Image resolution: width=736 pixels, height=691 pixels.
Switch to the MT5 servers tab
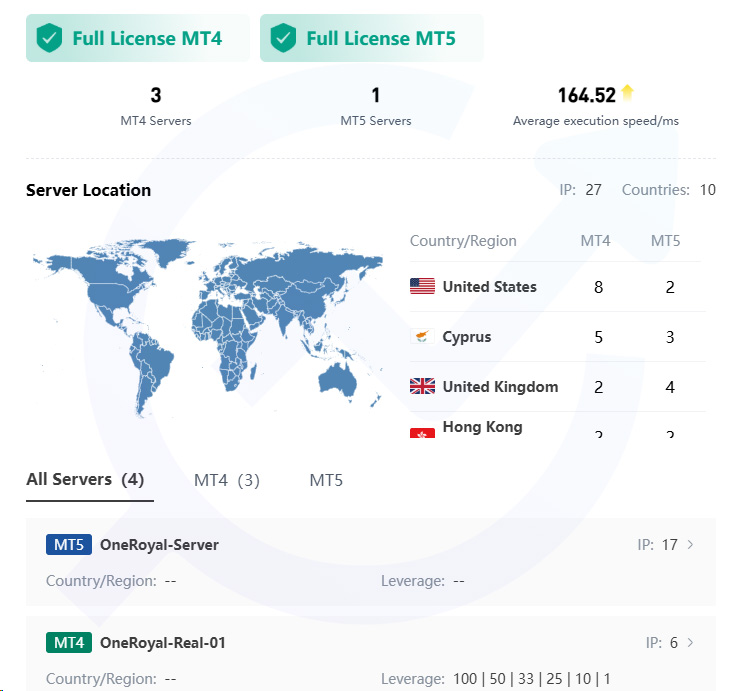pyautogui.click(x=326, y=480)
